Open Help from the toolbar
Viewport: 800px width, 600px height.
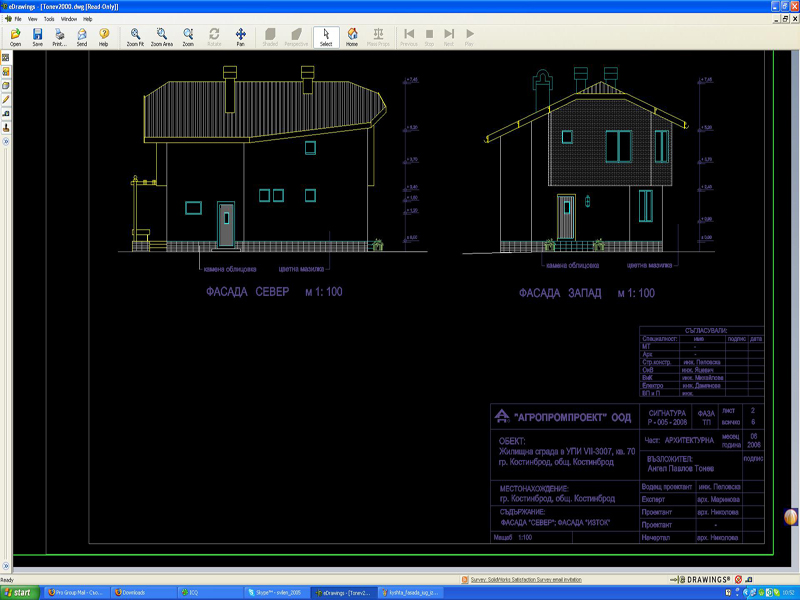103,37
